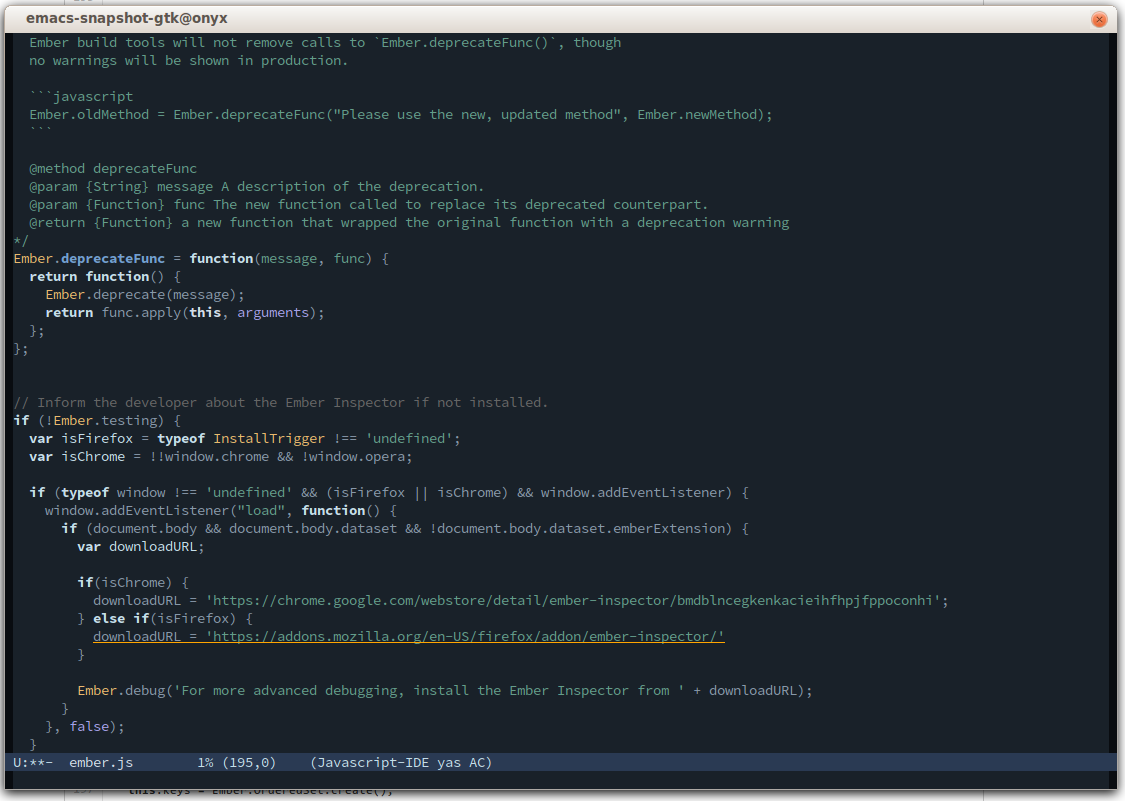Click InstallTrigger identifier
The height and width of the screenshot is (801, 1125).
268,439
